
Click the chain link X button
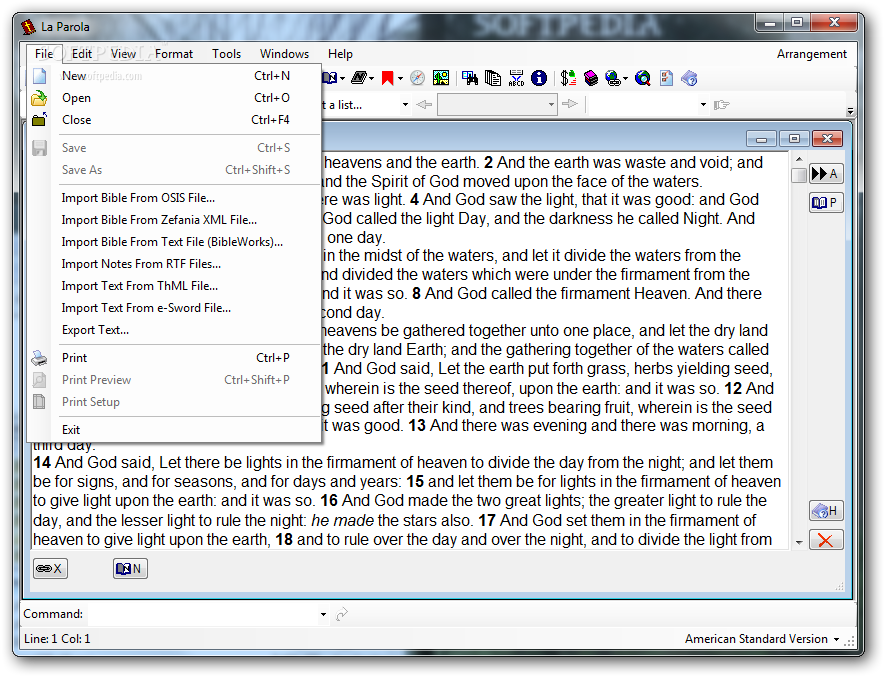pos(50,568)
